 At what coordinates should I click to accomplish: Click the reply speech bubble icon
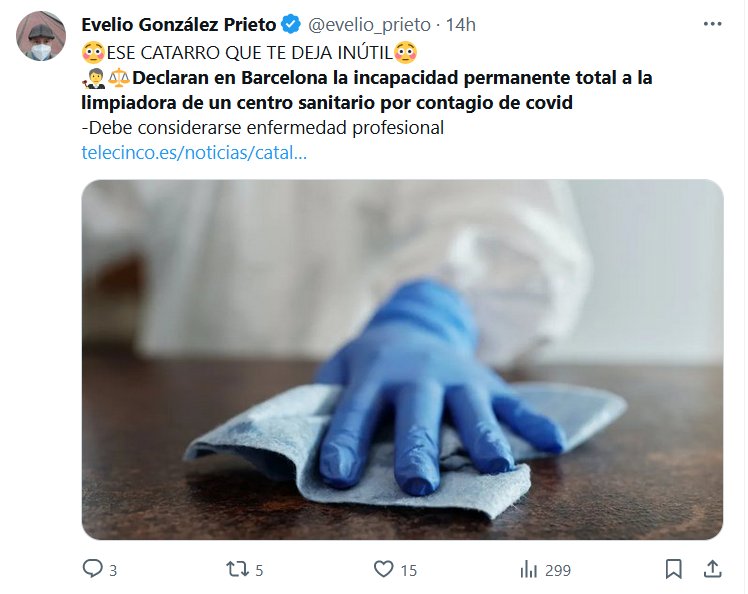(x=92, y=569)
